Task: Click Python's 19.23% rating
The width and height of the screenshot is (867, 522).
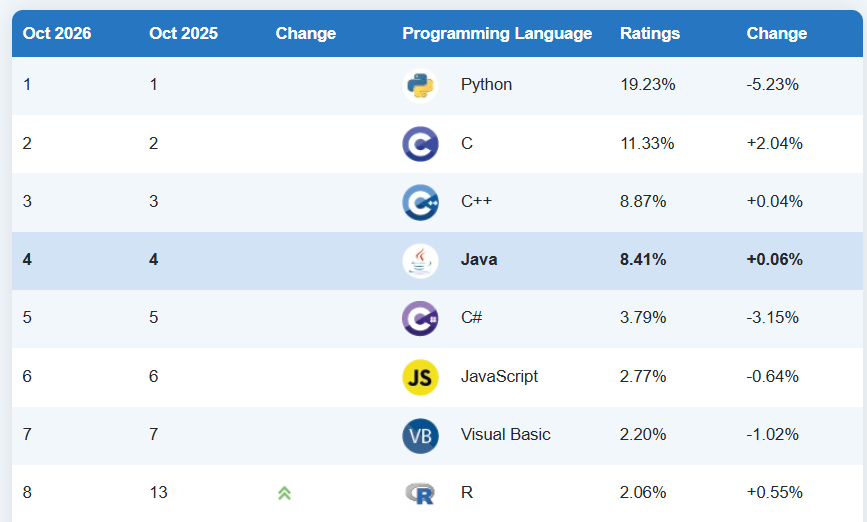Action: pos(647,85)
